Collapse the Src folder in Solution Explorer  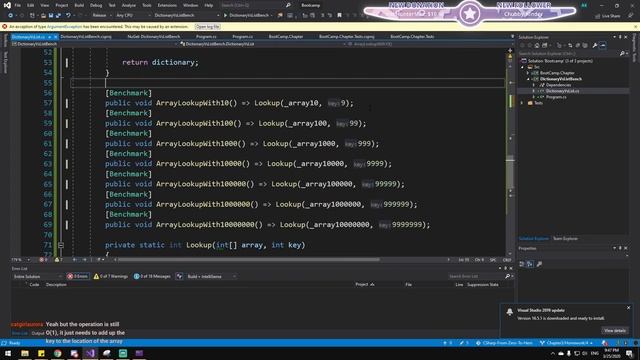click(x=523, y=67)
